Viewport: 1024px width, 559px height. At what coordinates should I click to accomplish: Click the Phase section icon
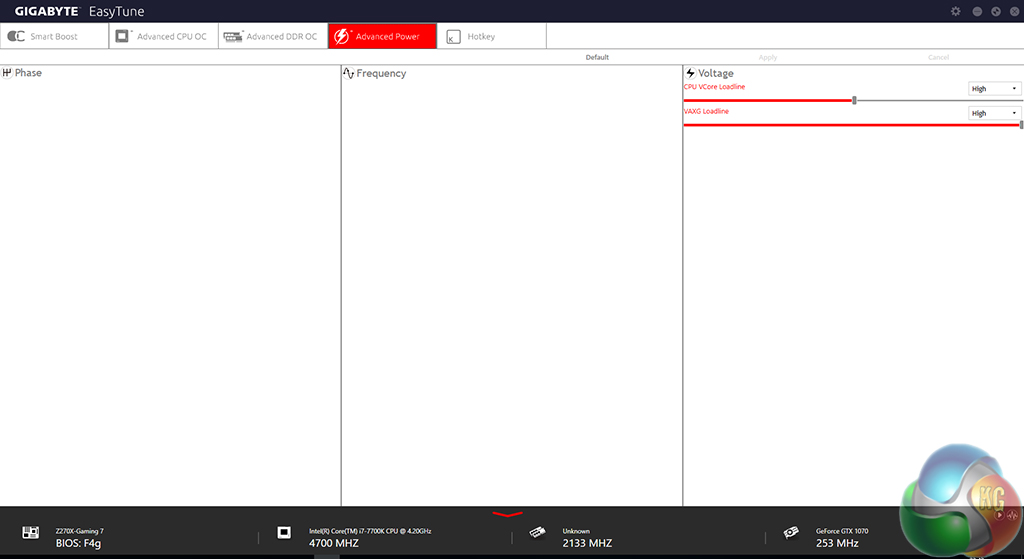pos(7,73)
